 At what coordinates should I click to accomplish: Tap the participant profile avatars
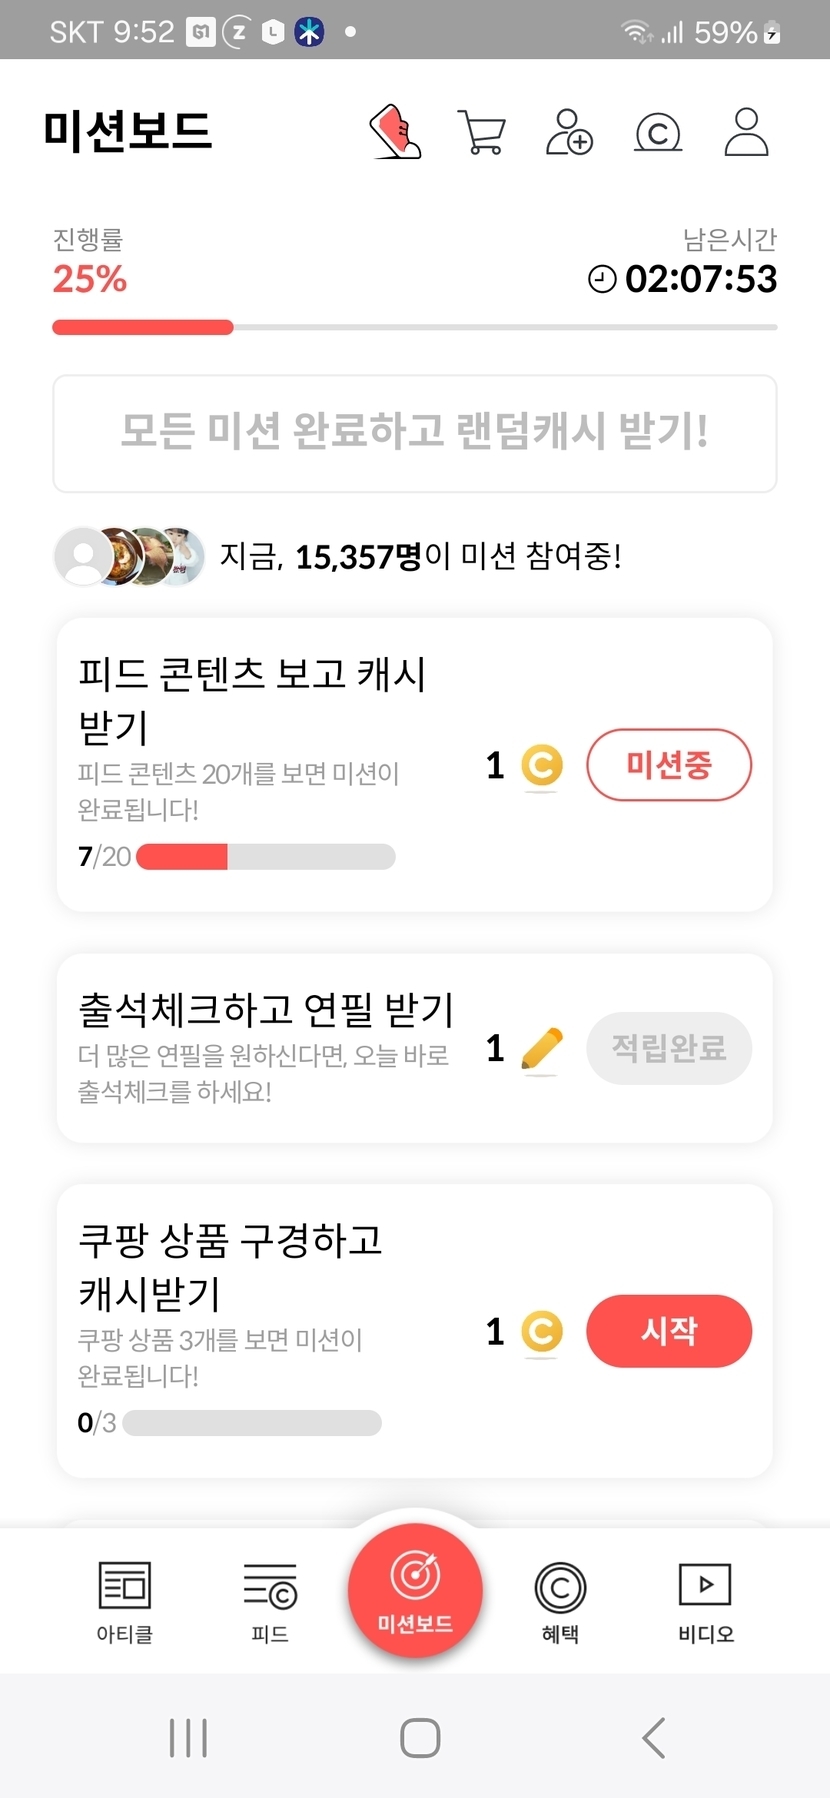click(130, 556)
